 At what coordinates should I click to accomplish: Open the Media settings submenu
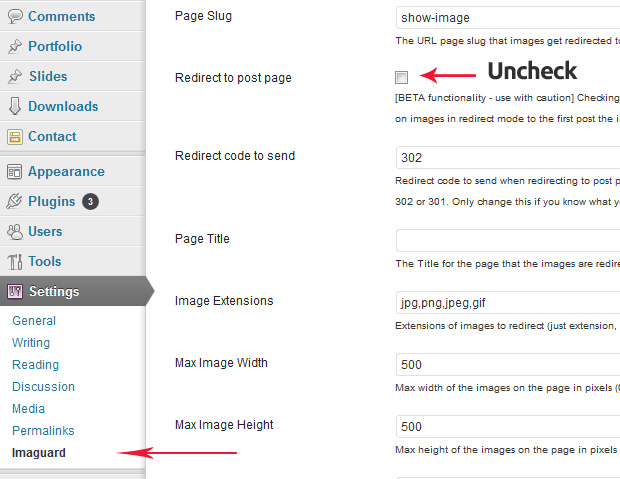point(28,408)
